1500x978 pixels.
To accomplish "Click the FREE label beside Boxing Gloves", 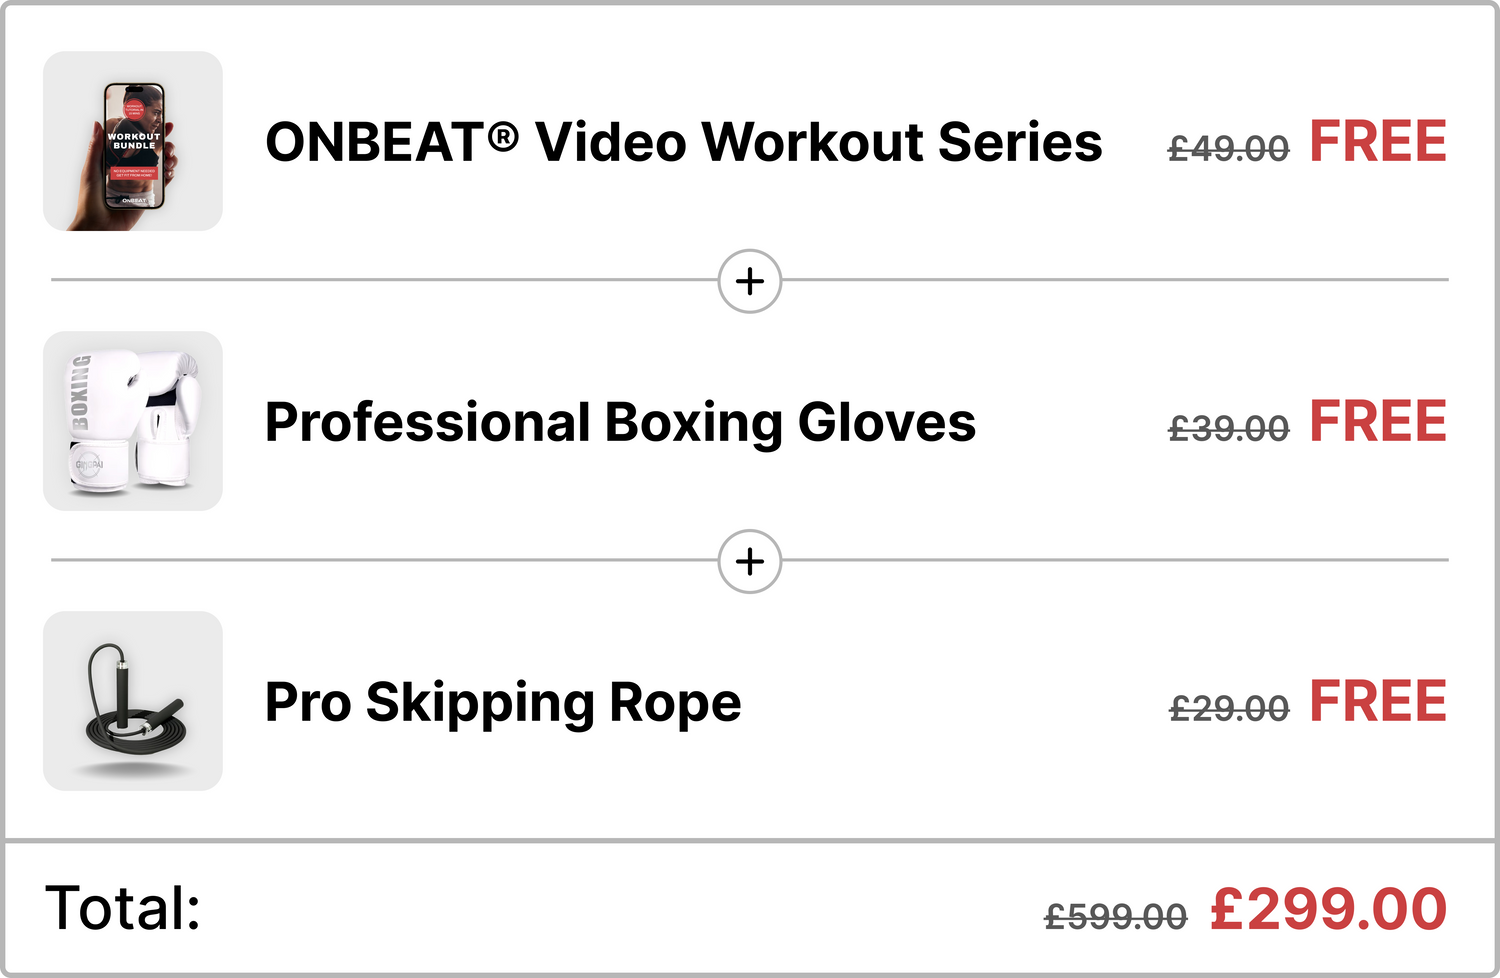I will coord(1378,421).
